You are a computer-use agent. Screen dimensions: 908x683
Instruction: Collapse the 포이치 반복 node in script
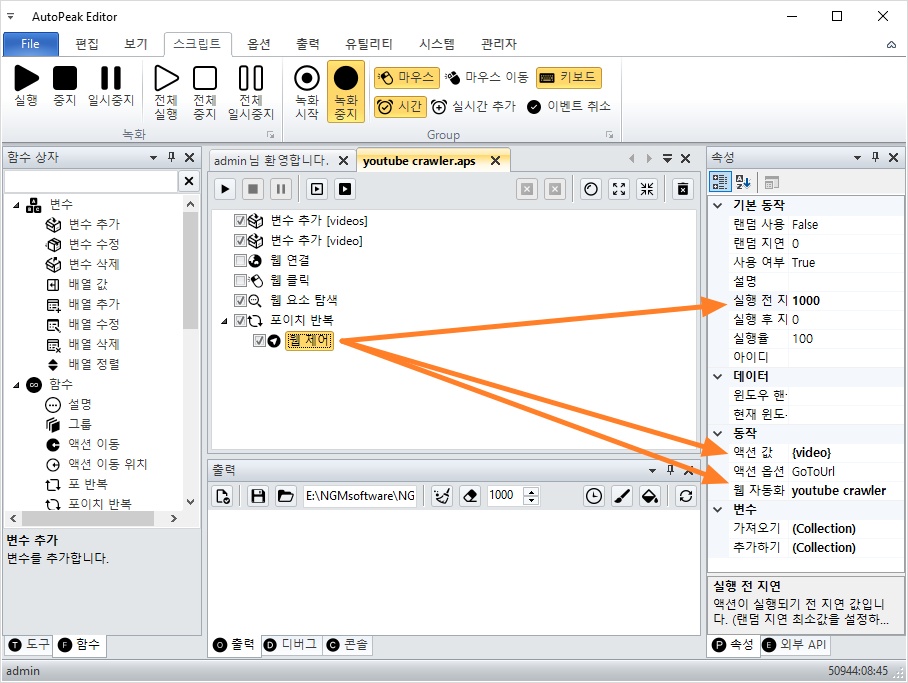click(x=224, y=320)
